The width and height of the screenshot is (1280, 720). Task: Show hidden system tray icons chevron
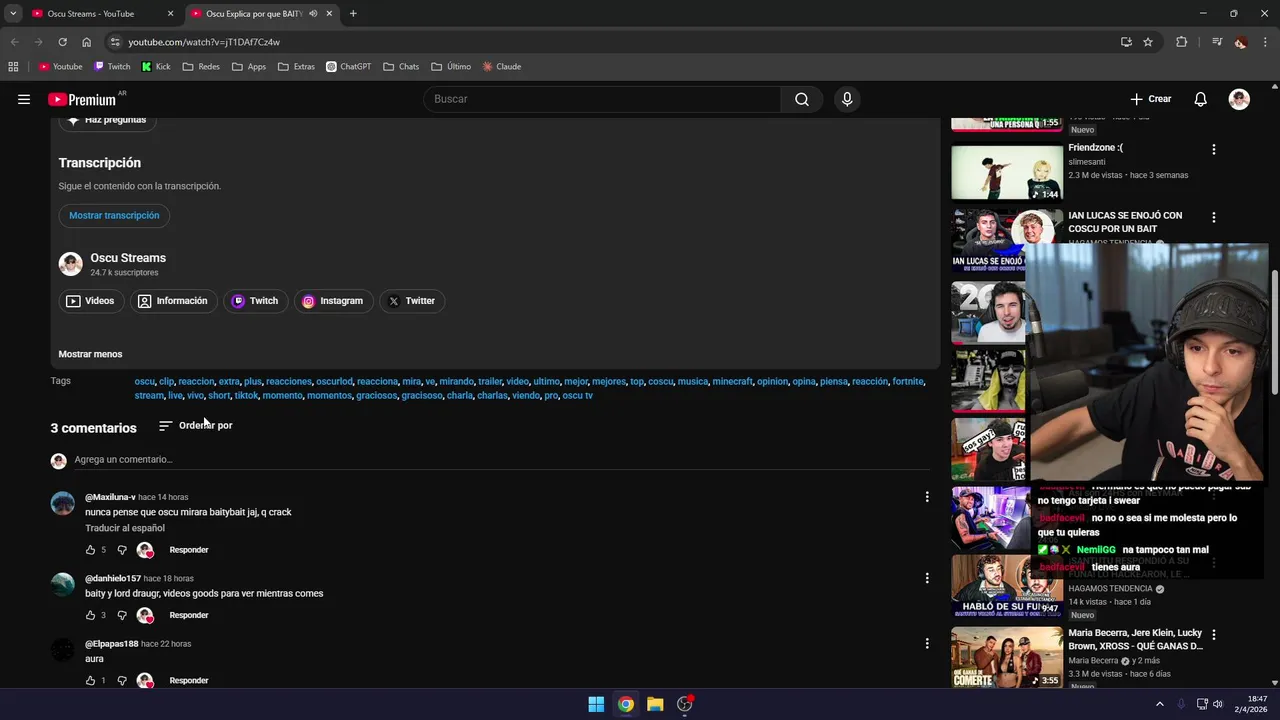(1159, 704)
